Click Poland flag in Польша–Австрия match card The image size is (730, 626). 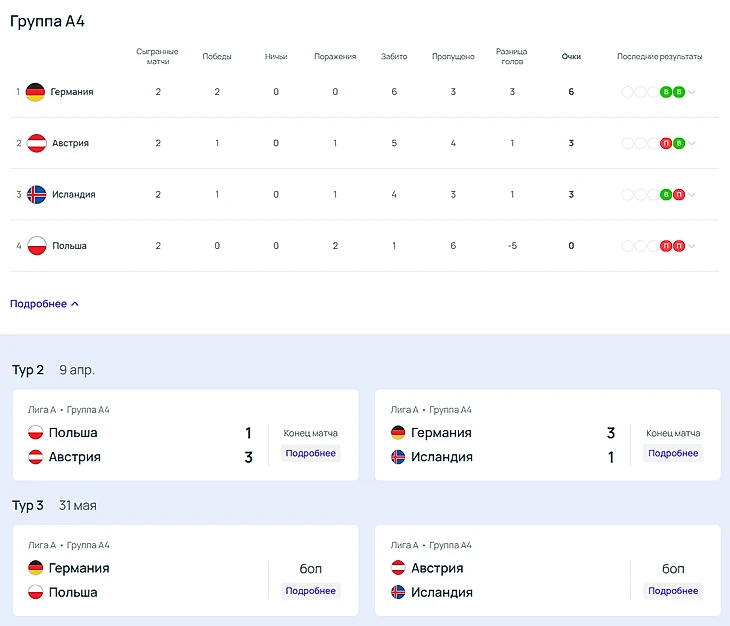[35, 433]
